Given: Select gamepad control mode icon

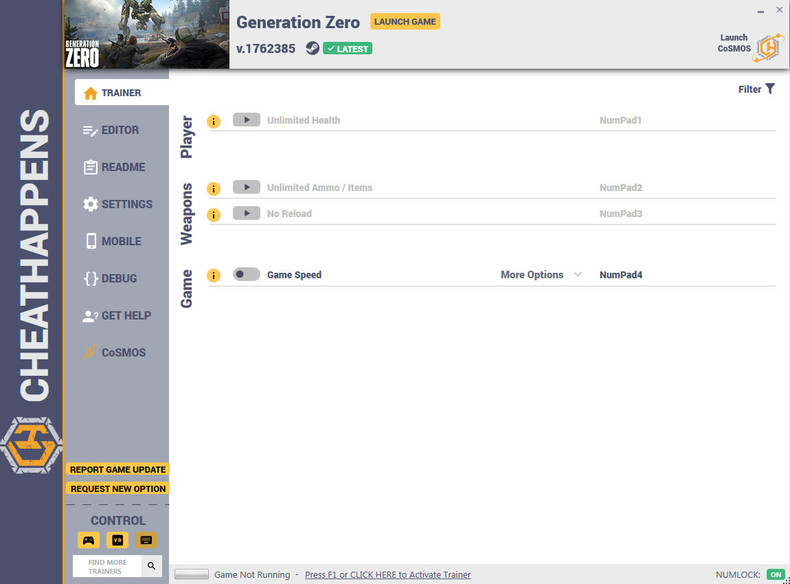Looking at the screenshot, I should 89,540.
